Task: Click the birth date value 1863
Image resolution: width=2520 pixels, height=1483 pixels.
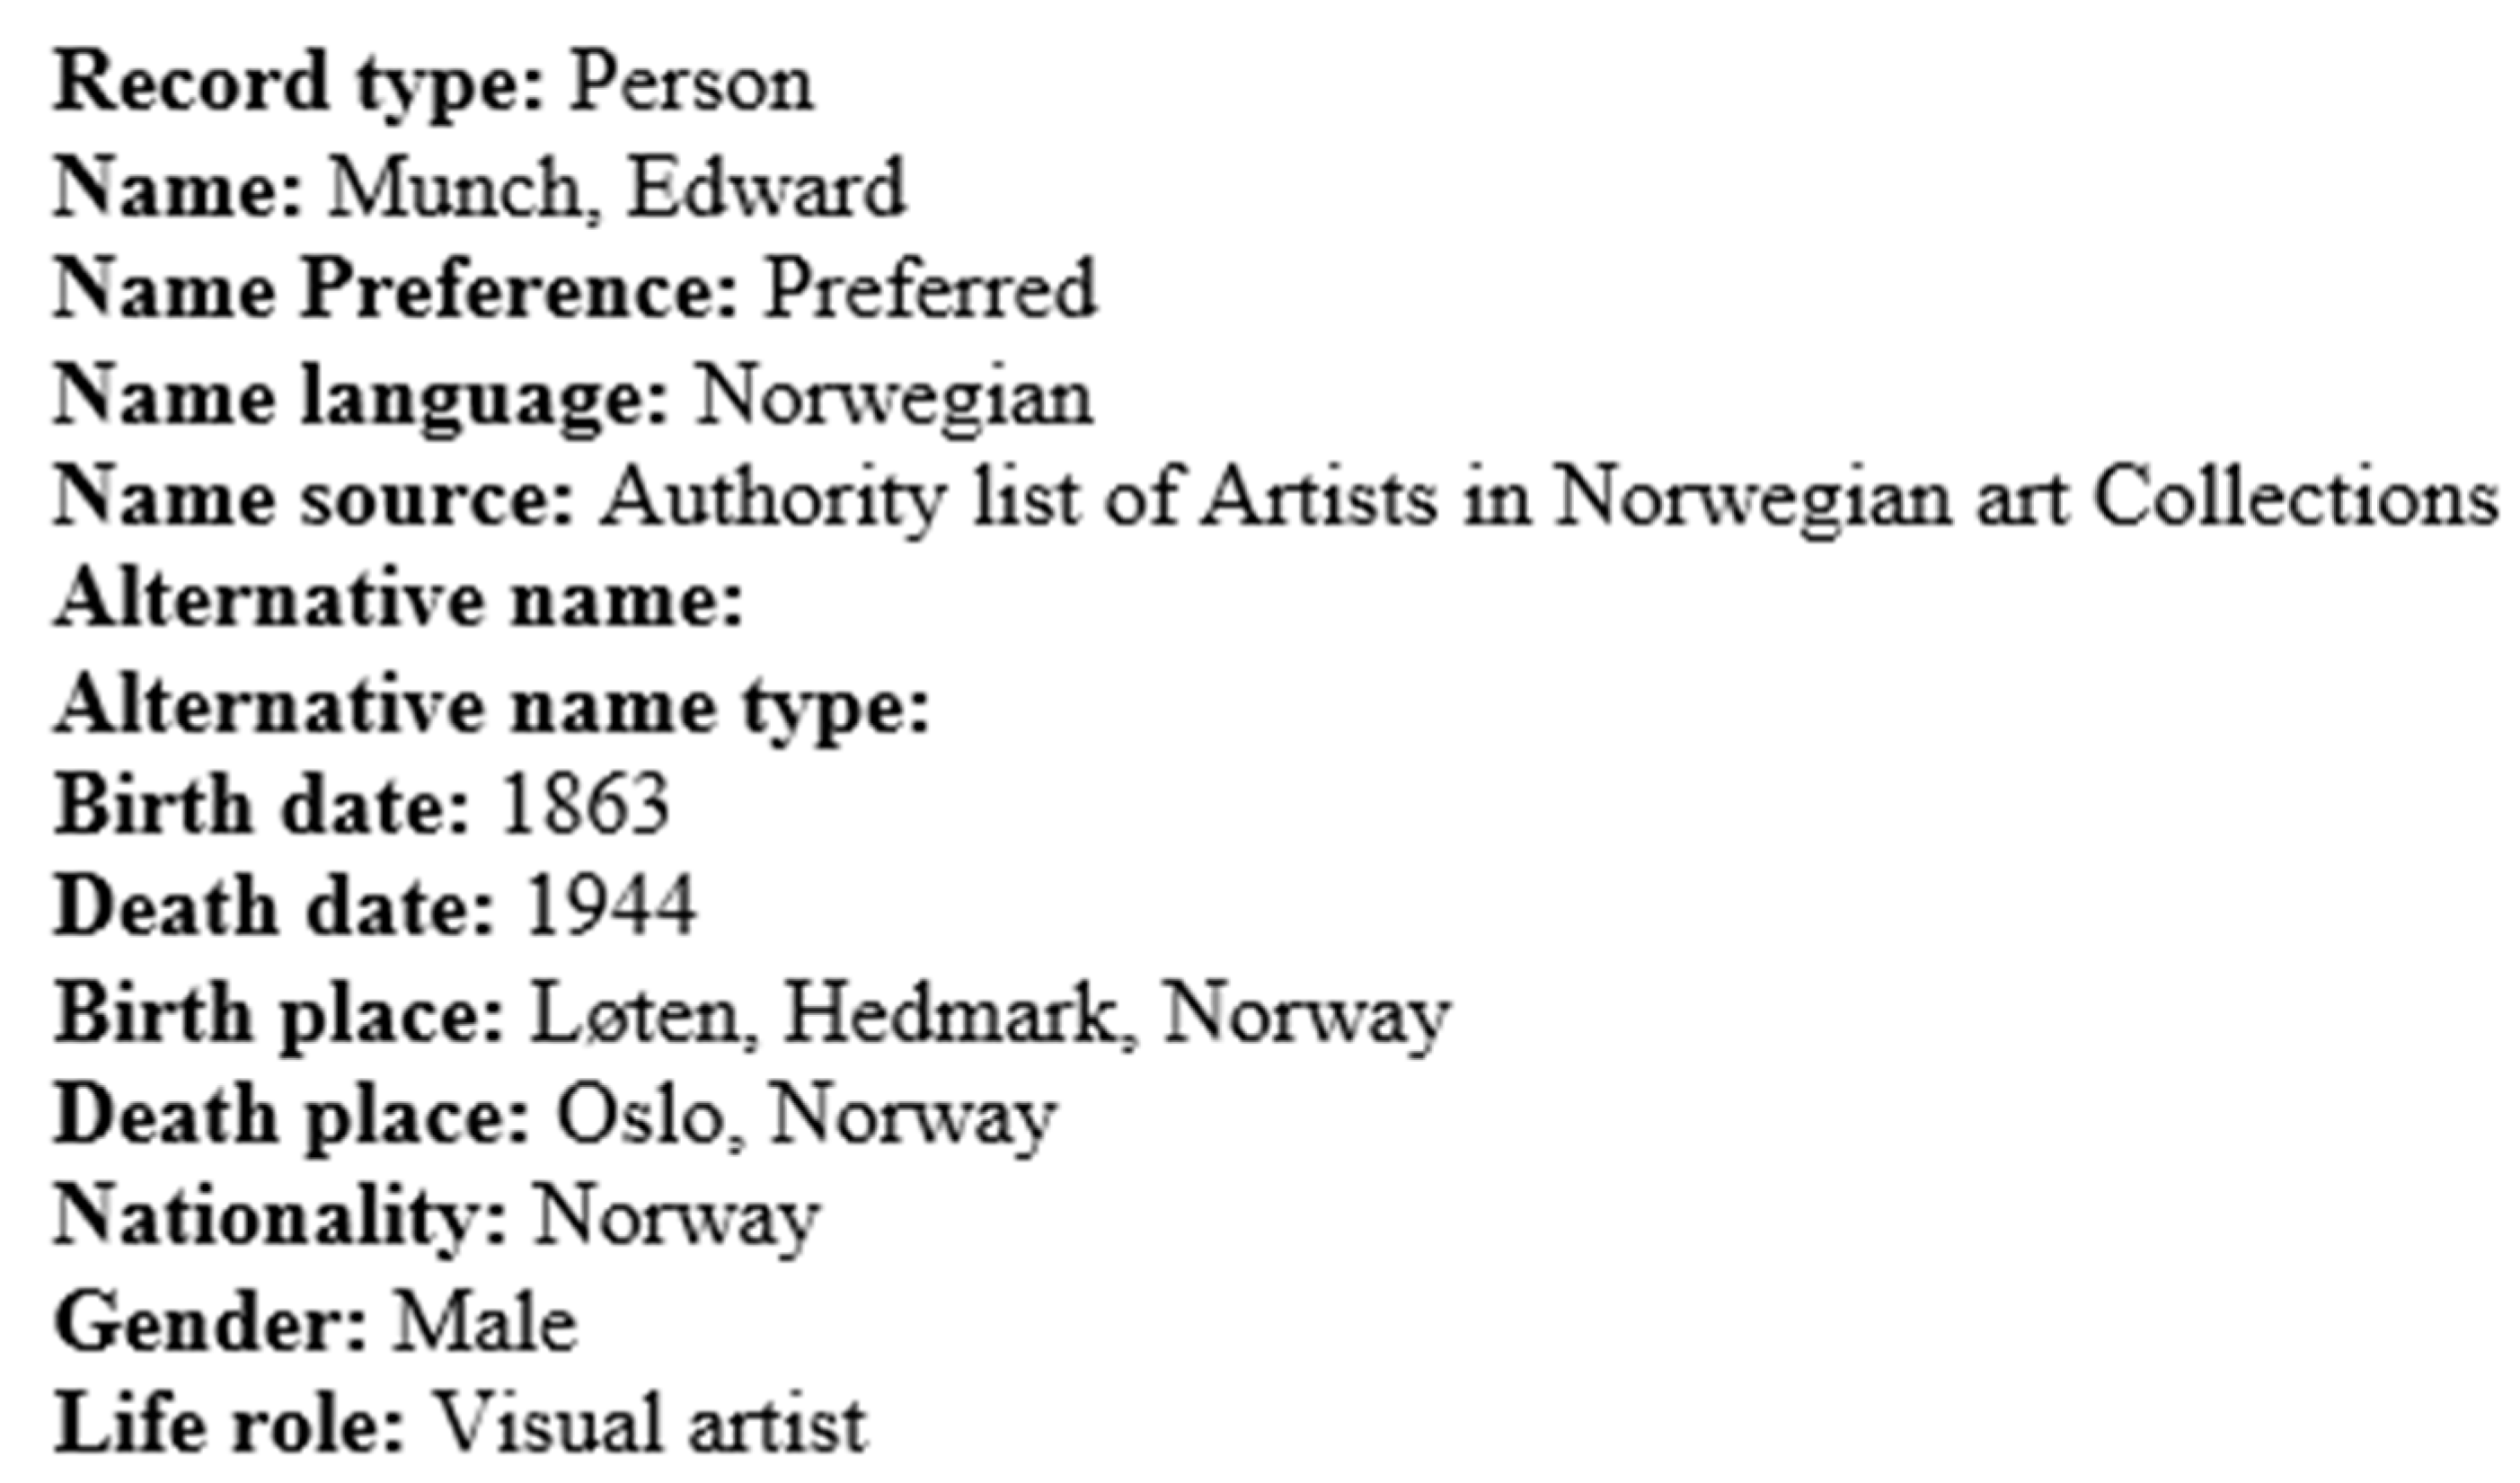Action: point(585,805)
